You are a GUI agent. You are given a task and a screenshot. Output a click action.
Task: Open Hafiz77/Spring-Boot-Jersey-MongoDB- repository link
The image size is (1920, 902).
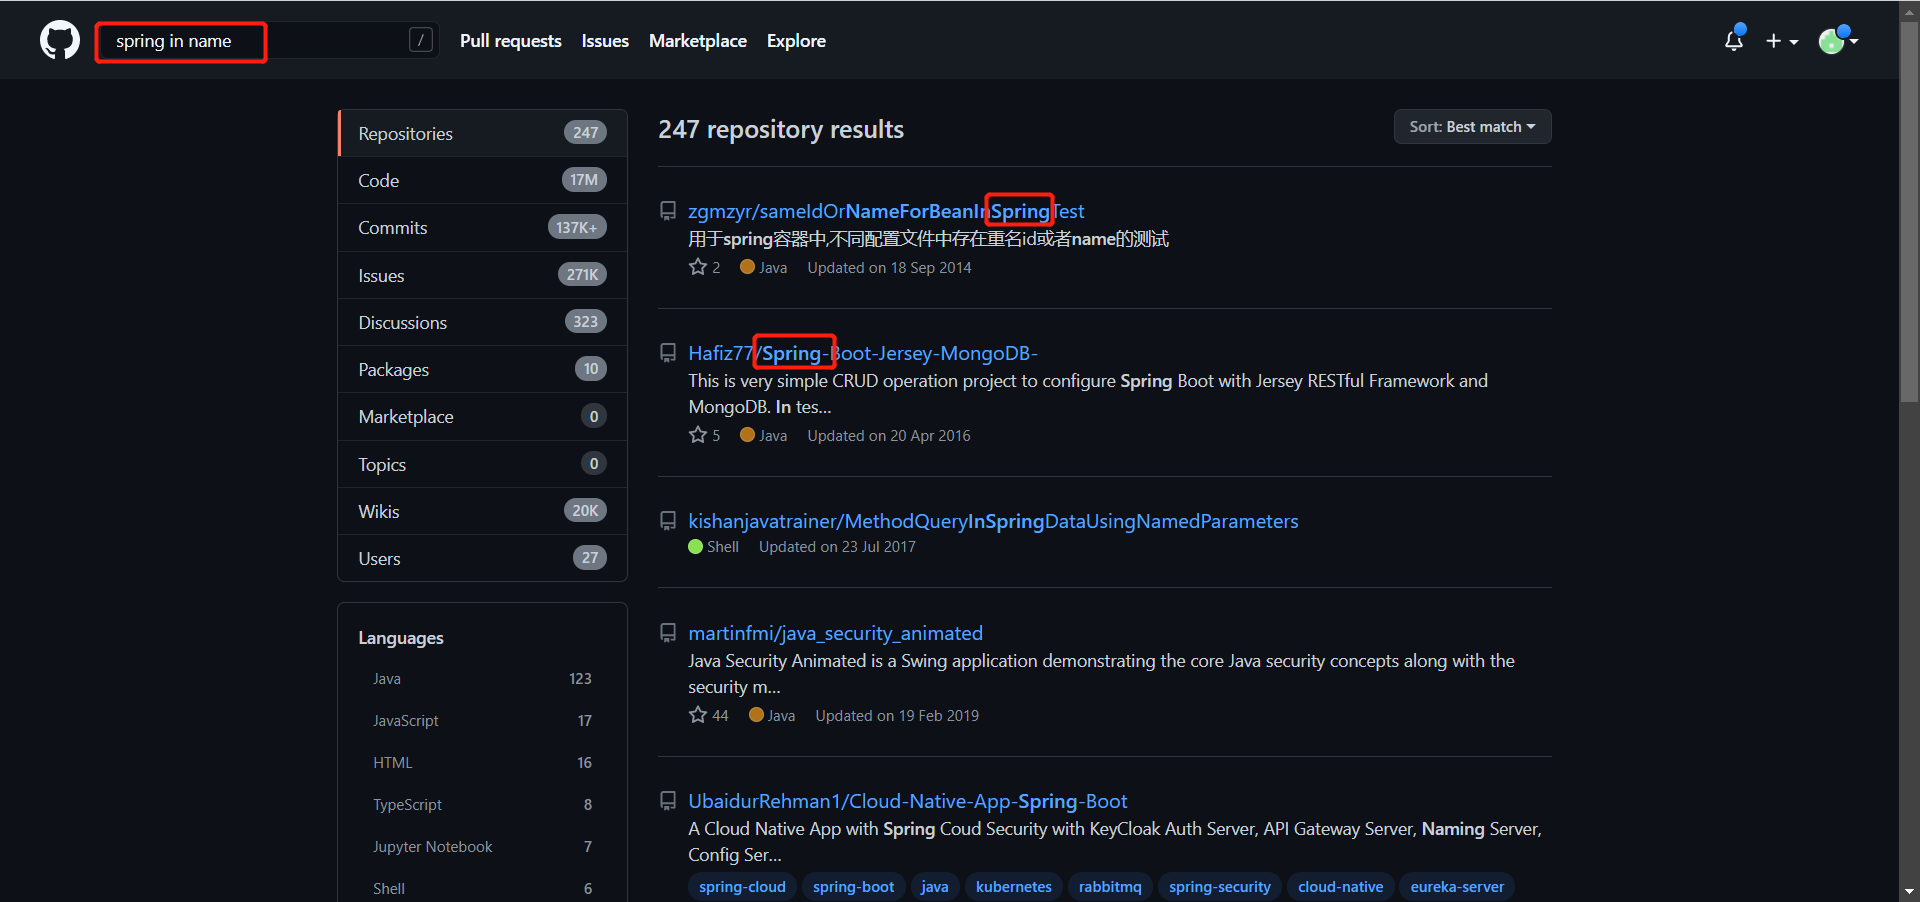coord(863,353)
